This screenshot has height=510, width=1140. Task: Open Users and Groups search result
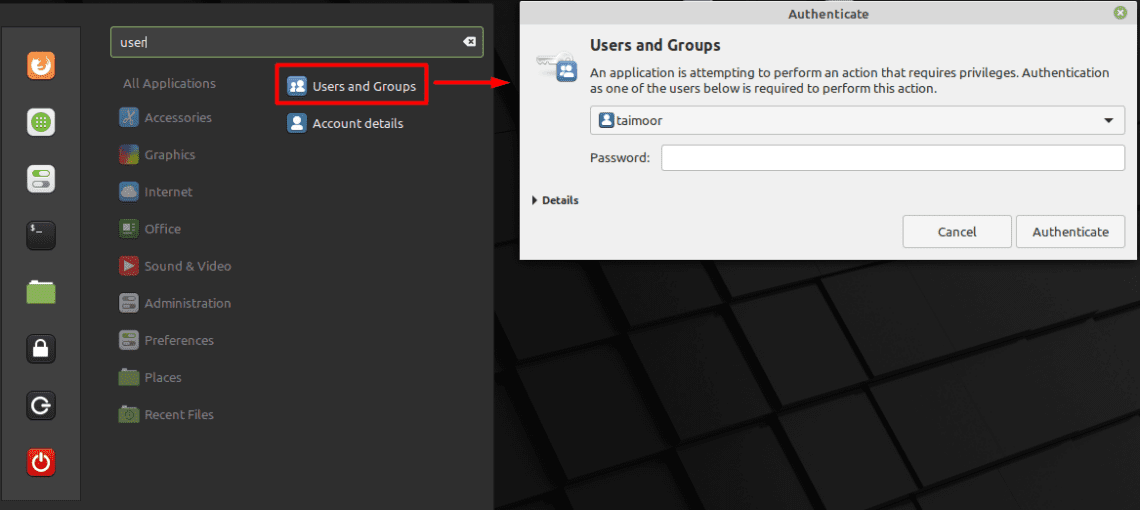[352, 87]
